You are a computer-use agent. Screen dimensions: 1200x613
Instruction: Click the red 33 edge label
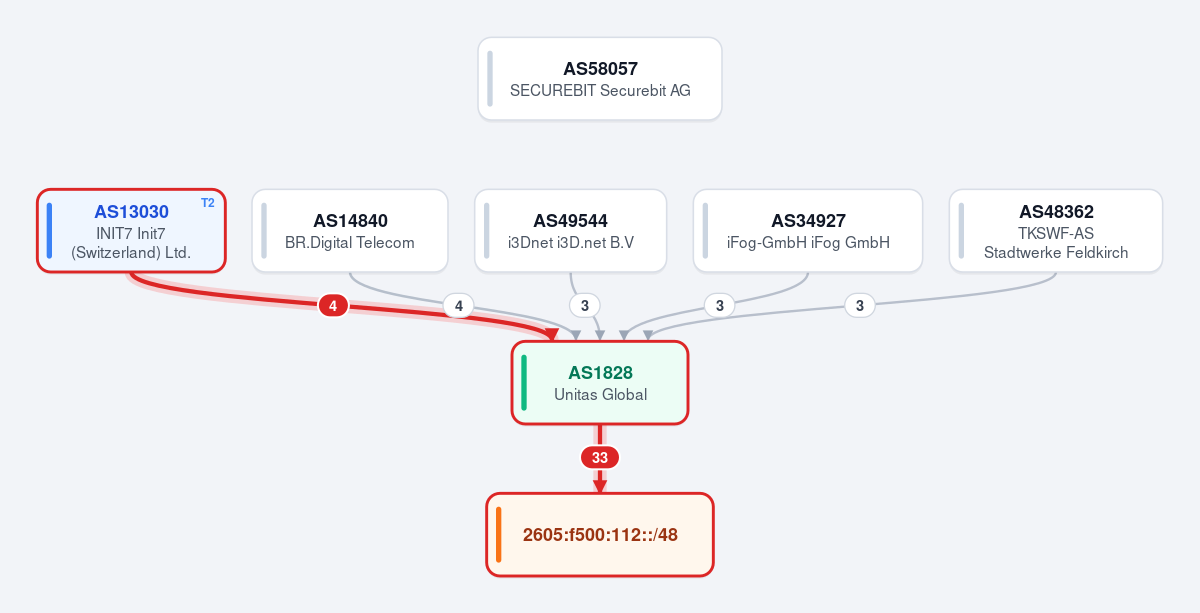(600, 457)
